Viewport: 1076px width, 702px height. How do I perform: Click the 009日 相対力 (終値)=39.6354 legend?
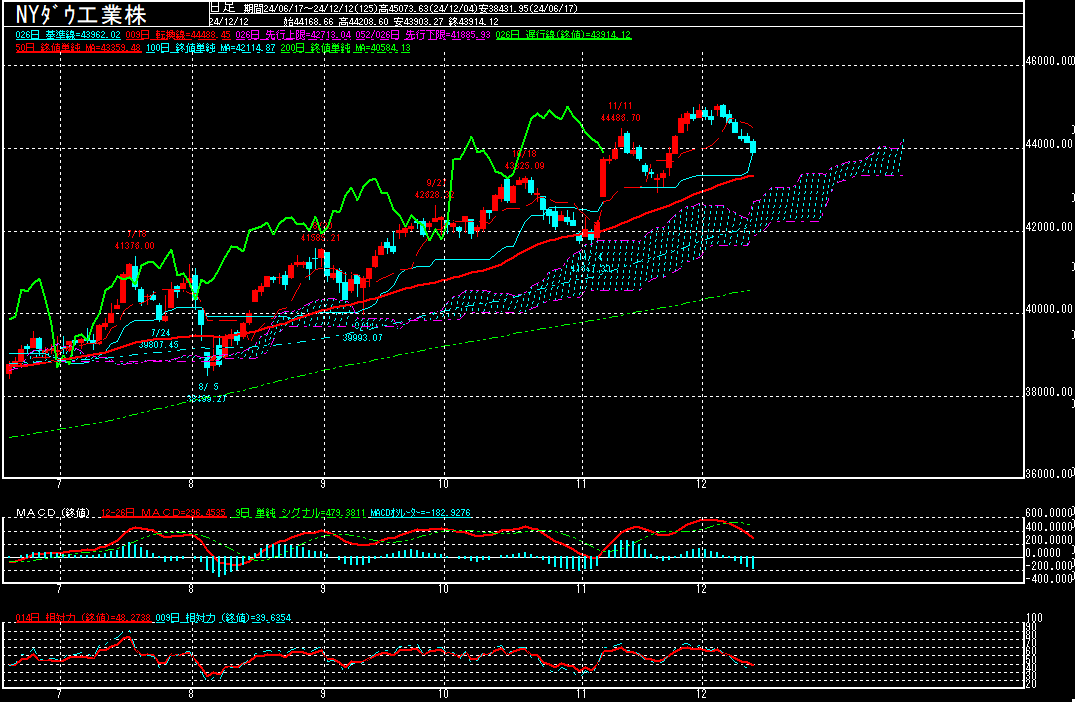tap(223, 618)
